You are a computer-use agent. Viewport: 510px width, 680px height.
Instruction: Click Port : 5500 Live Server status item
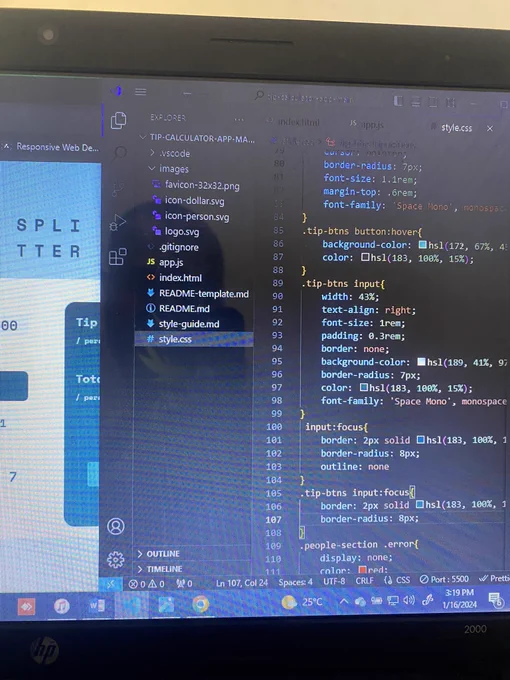445,579
